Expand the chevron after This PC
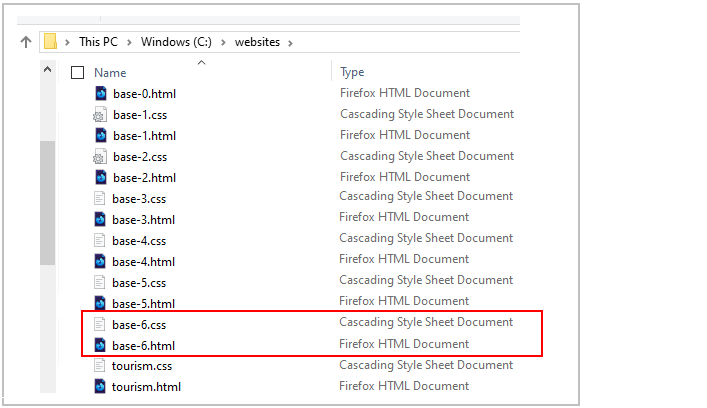Image resolution: width=707 pixels, height=408 pixels. click(129, 42)
